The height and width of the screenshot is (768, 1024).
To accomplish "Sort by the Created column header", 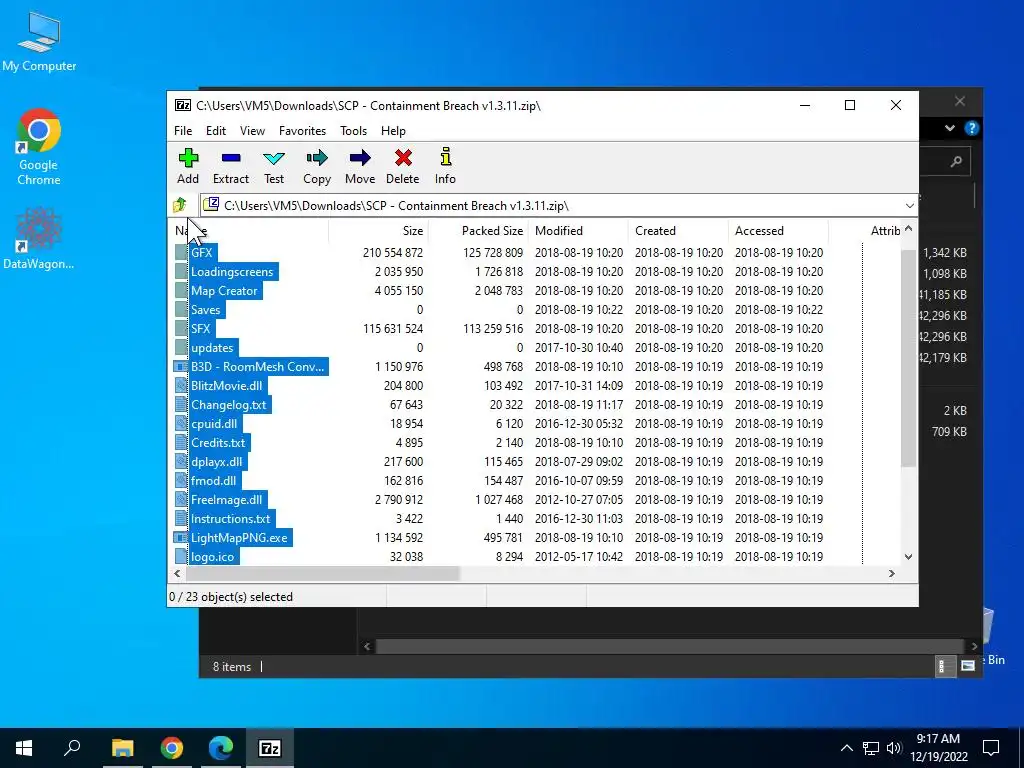I will pyautogui.click(x=679, y=231).
